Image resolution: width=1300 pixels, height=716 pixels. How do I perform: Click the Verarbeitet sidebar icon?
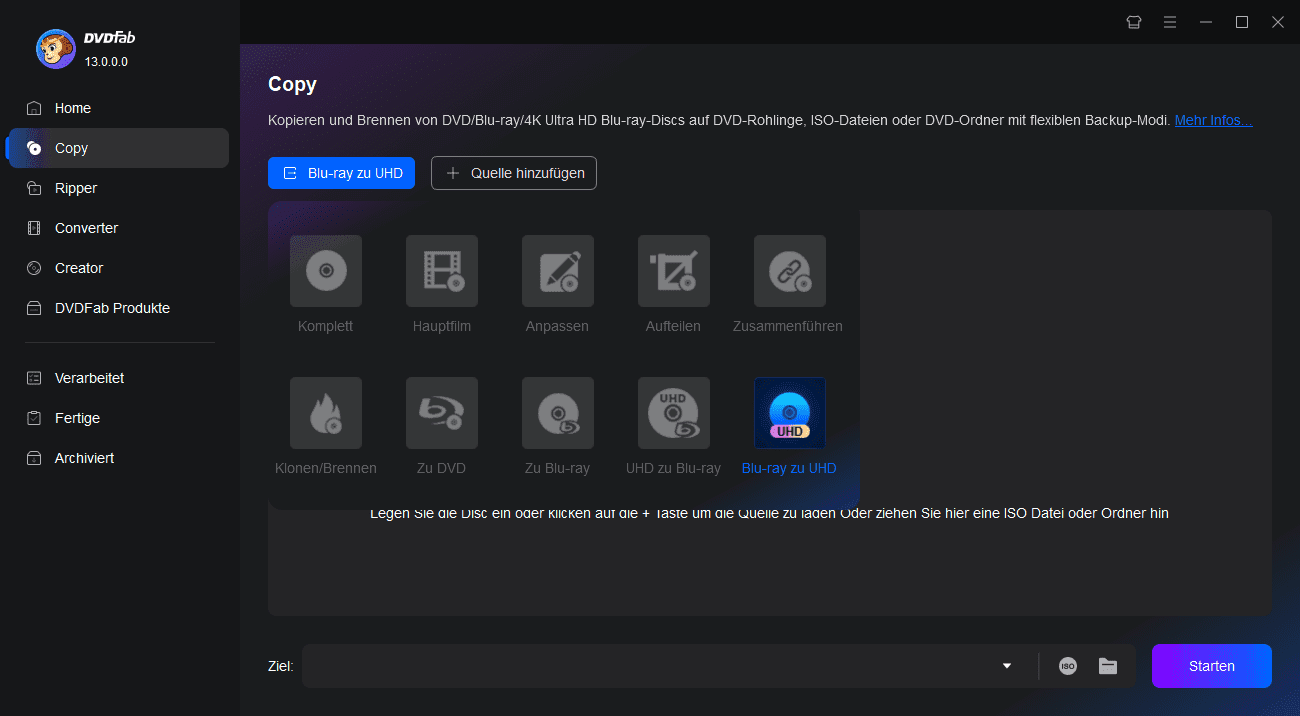(35, 378)
